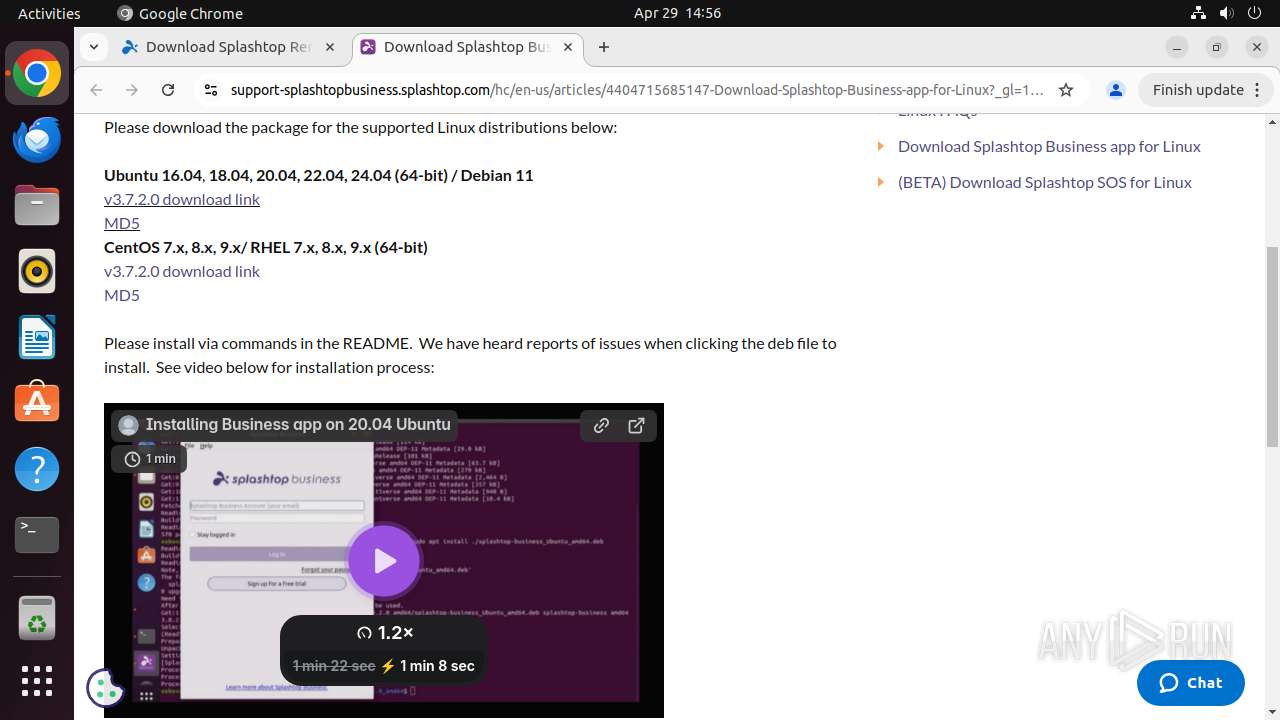This screenshot has width=1280, height=720.
Task: Open the Chat support widget
Action: [x=1190, y=683]
